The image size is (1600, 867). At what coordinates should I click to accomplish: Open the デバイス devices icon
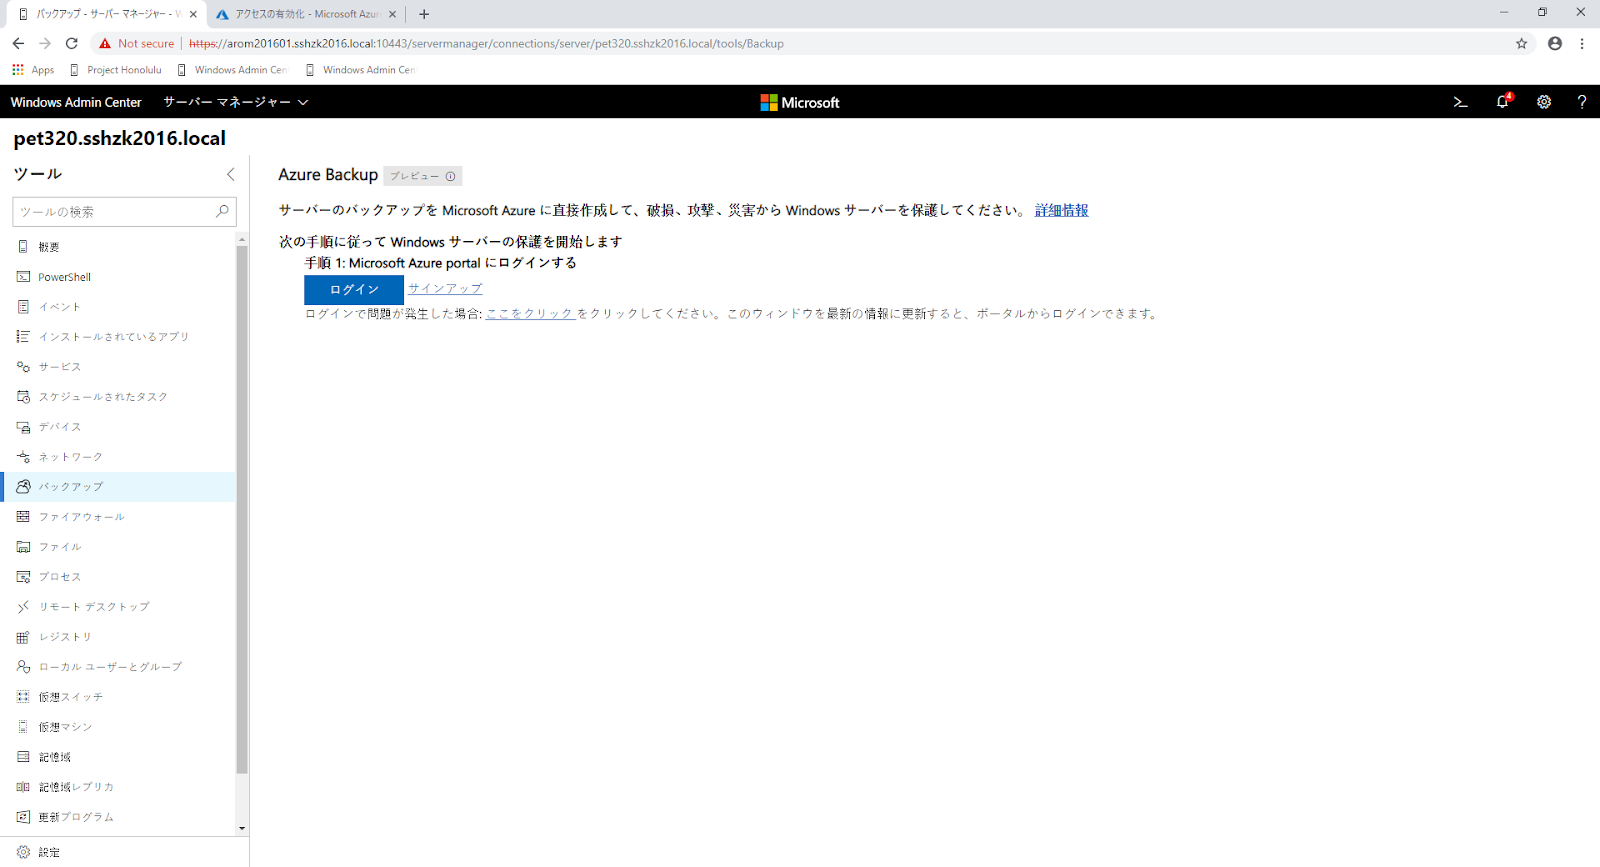coord(23,427)
